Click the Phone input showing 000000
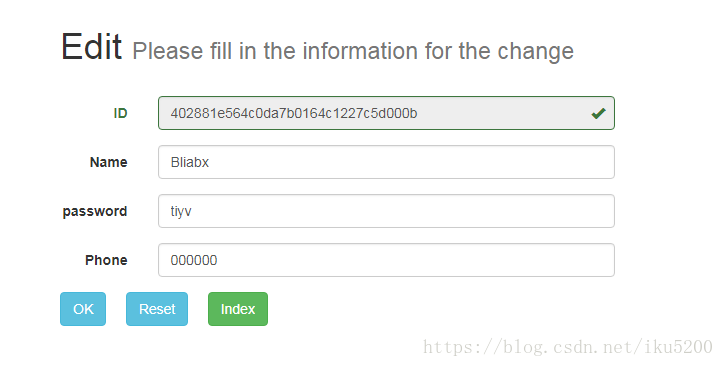 (x=386, y=260)
